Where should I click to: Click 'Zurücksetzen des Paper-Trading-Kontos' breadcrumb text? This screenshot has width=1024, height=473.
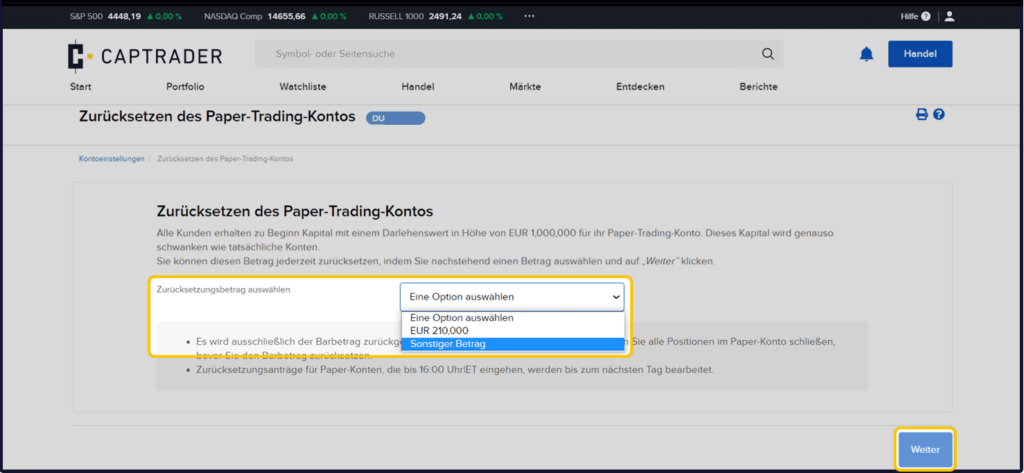(x=225, y=159)
